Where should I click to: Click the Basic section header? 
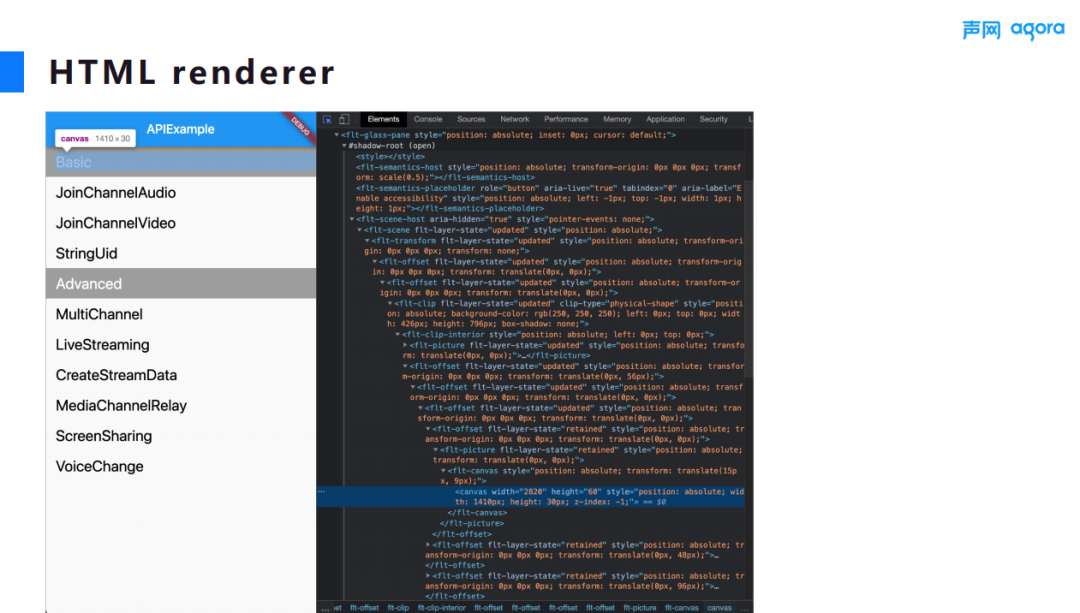point(180,162)
